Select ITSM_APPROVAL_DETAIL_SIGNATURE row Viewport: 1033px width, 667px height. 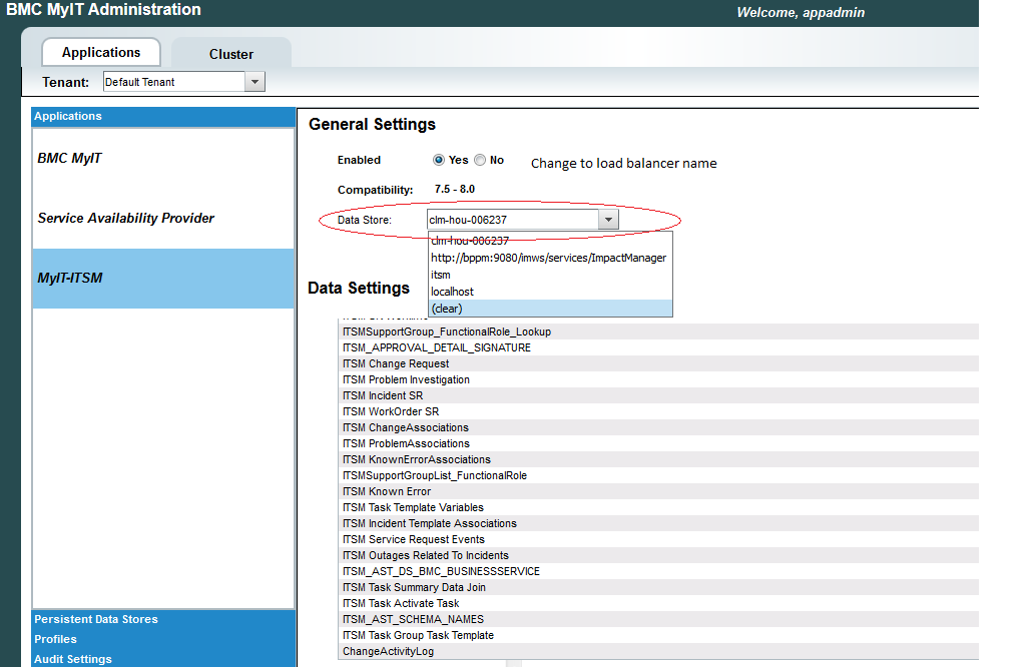point(658,347)
